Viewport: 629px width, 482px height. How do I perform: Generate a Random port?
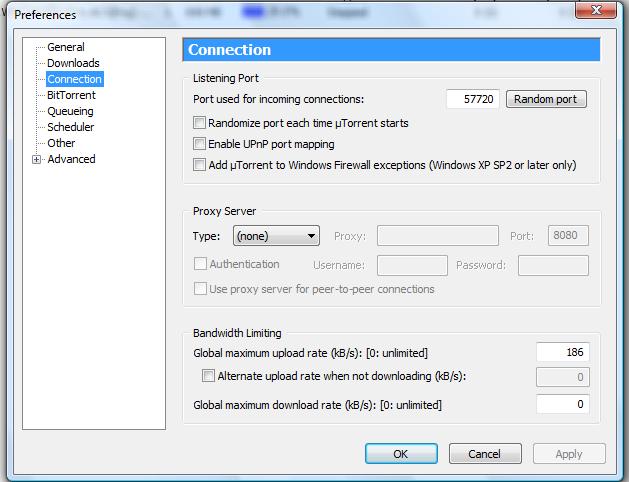coord(546,99)
